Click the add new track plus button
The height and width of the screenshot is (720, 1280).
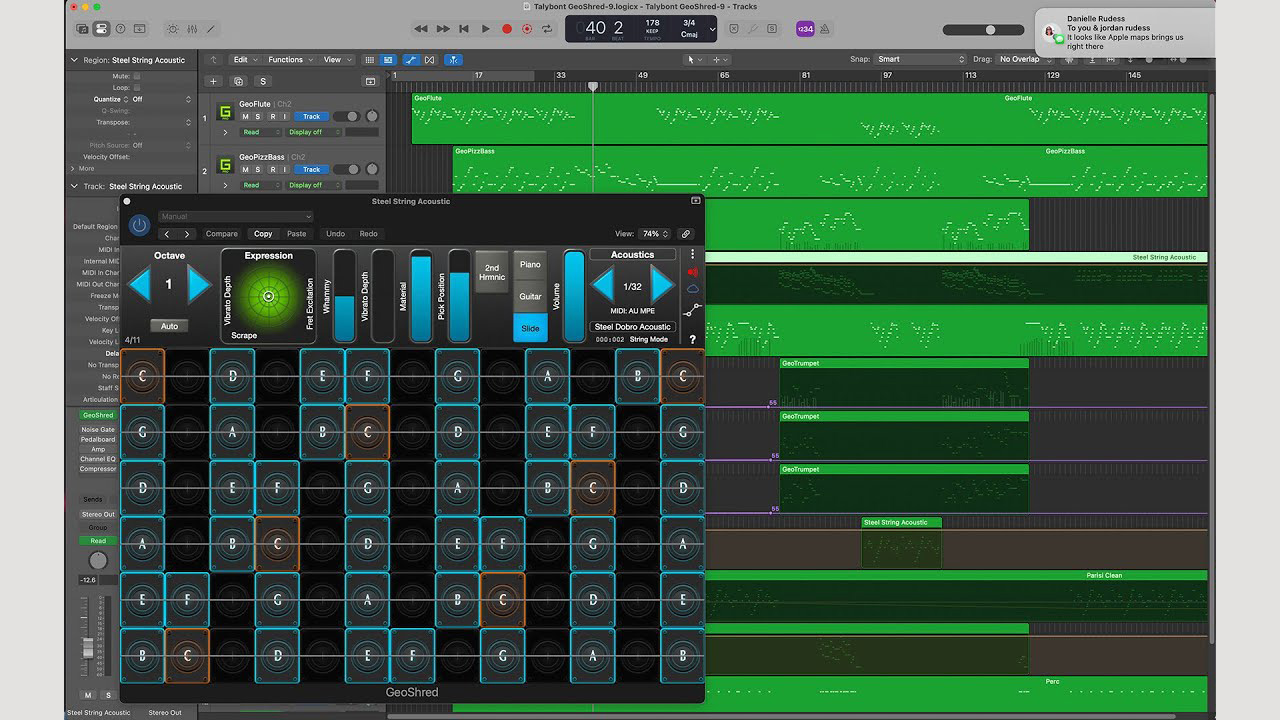tap(213, 81)
